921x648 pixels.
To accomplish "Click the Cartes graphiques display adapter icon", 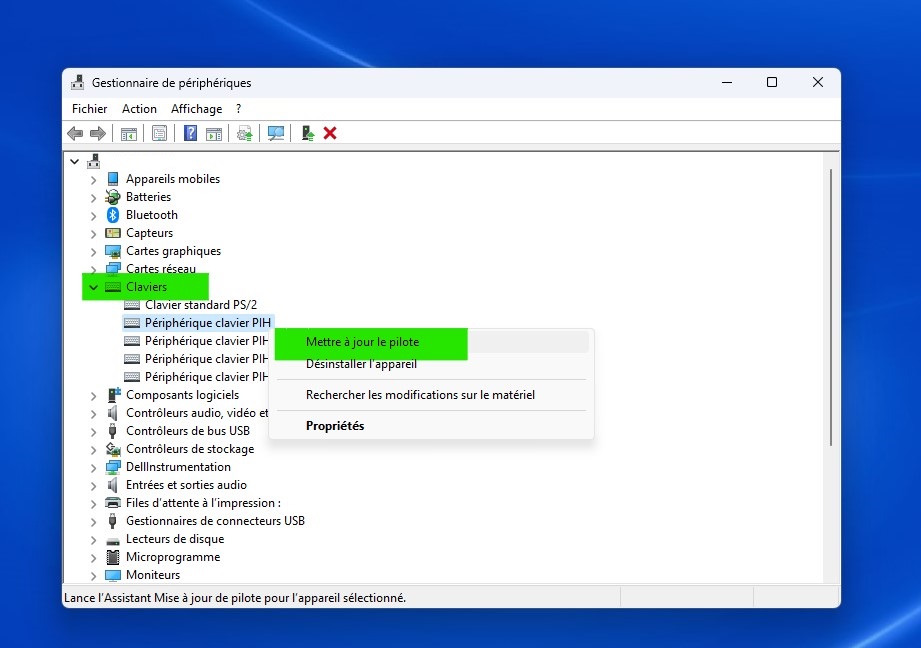I will [113, 251].
